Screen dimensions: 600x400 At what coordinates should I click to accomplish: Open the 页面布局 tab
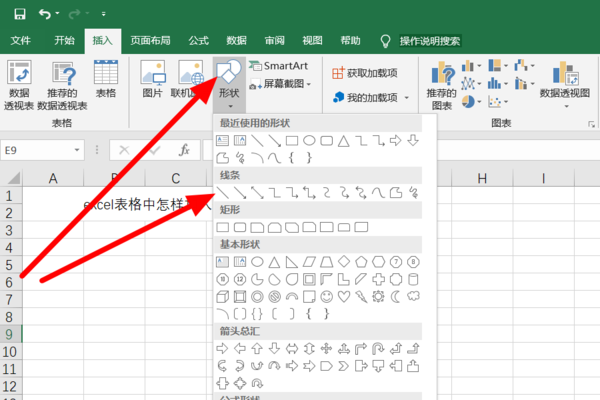tap(150, 41)
